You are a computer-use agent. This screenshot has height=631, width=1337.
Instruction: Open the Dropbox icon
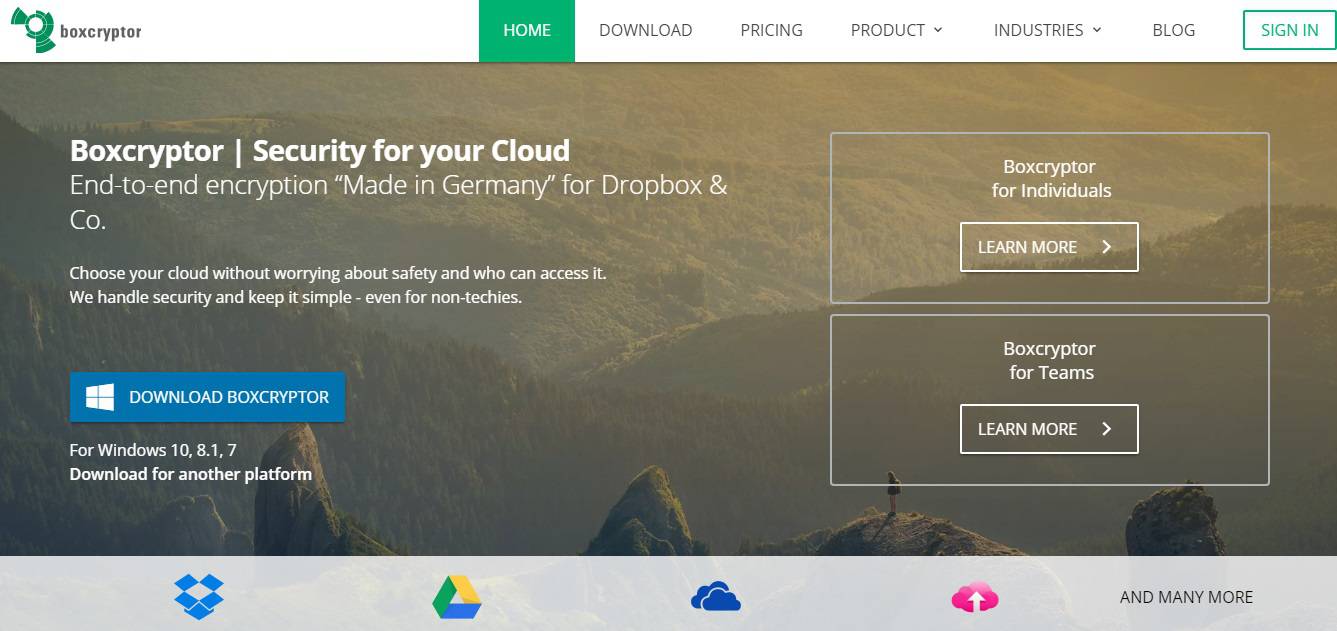(x=199, y=596)
